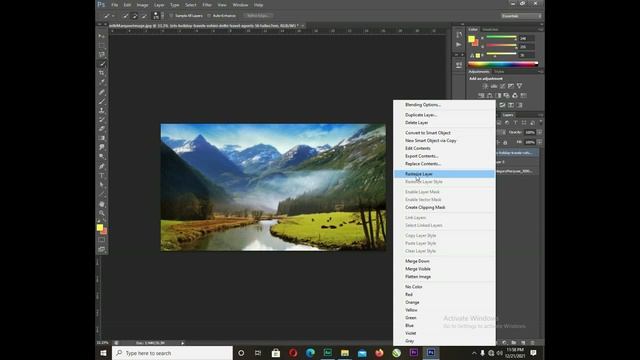Select the Hand tool
This screenshot has height=360, width=640.
102,204
